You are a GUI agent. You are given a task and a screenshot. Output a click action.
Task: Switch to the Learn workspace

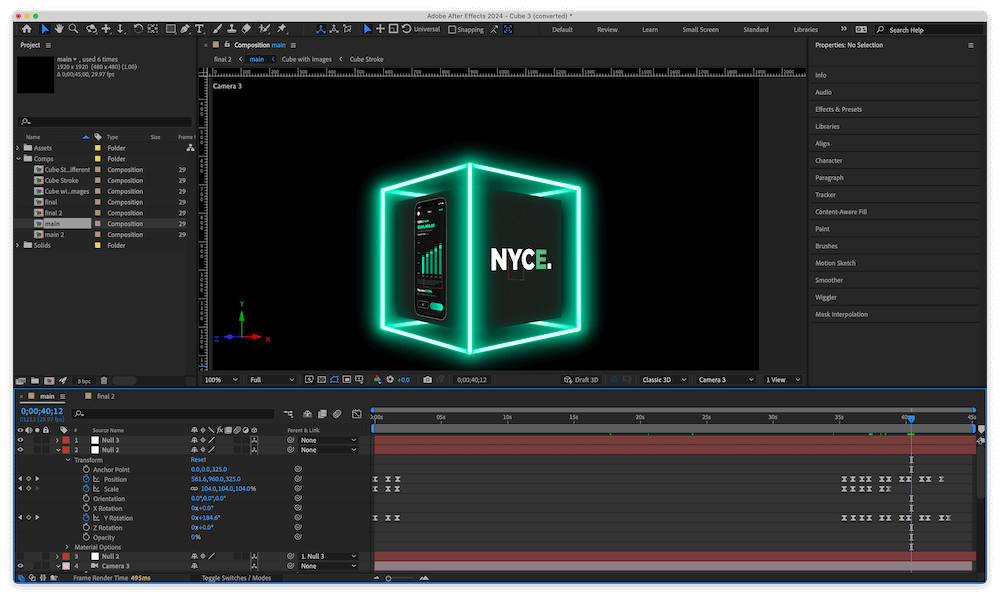coord(650,29)
